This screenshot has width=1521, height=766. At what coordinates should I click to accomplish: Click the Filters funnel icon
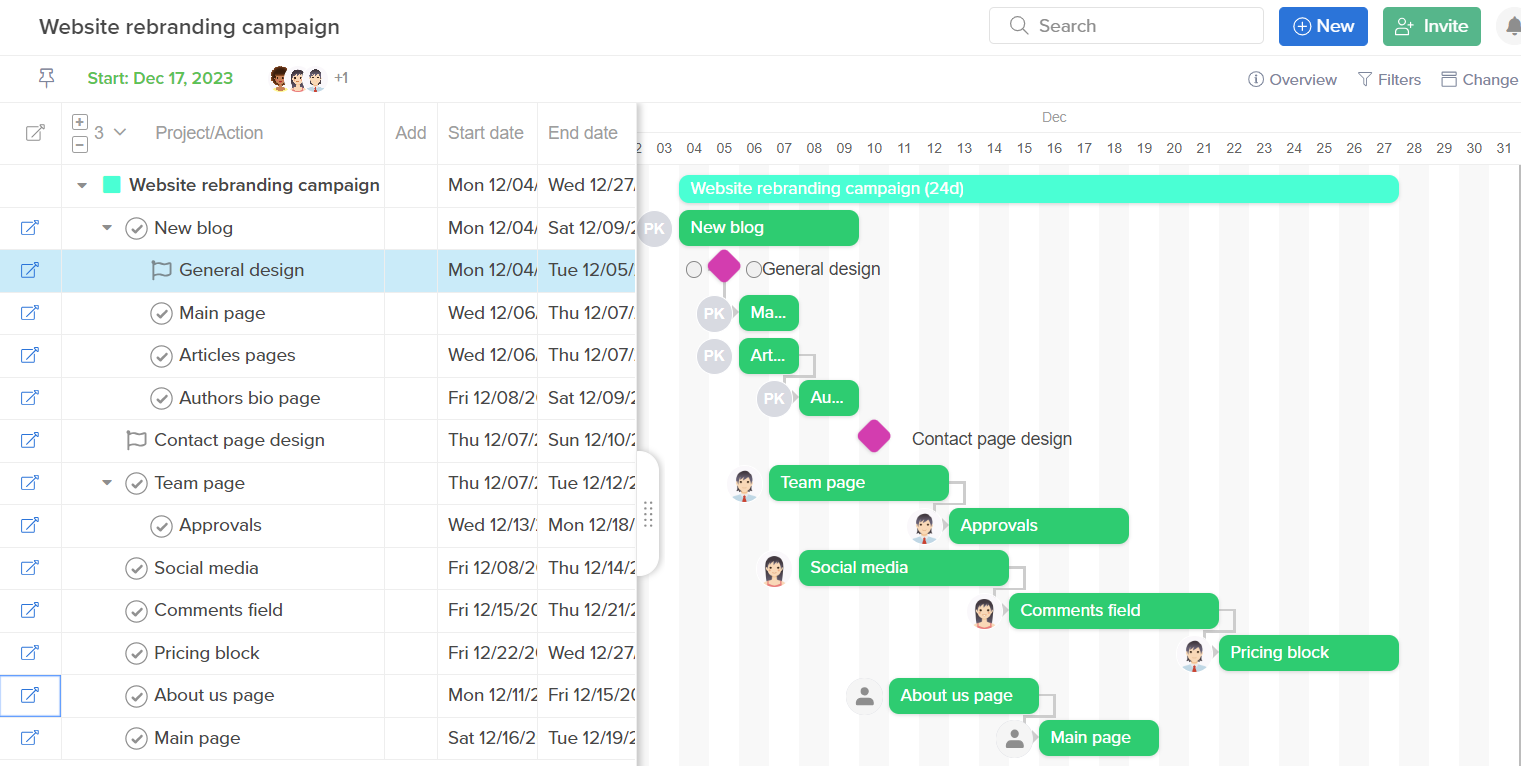[1363, 79]
